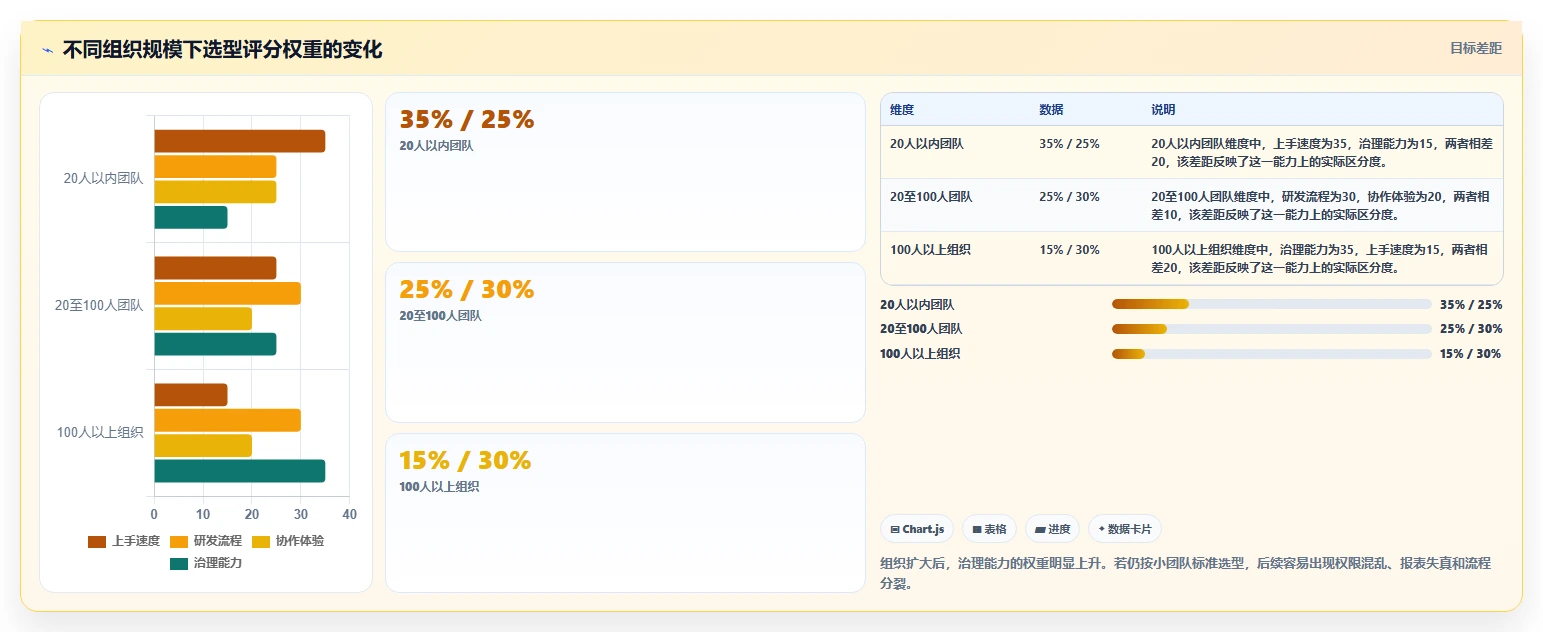
Task: Click the 数据卡片 chip
Action: (1125, 529)
